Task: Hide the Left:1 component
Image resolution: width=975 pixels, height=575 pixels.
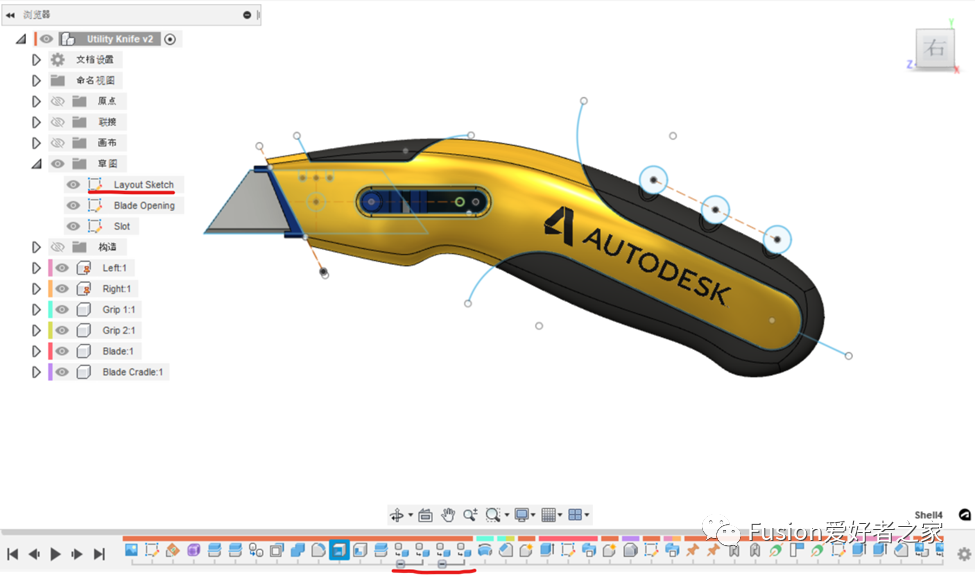Action: pyautogui.click(x=62, y=268)
